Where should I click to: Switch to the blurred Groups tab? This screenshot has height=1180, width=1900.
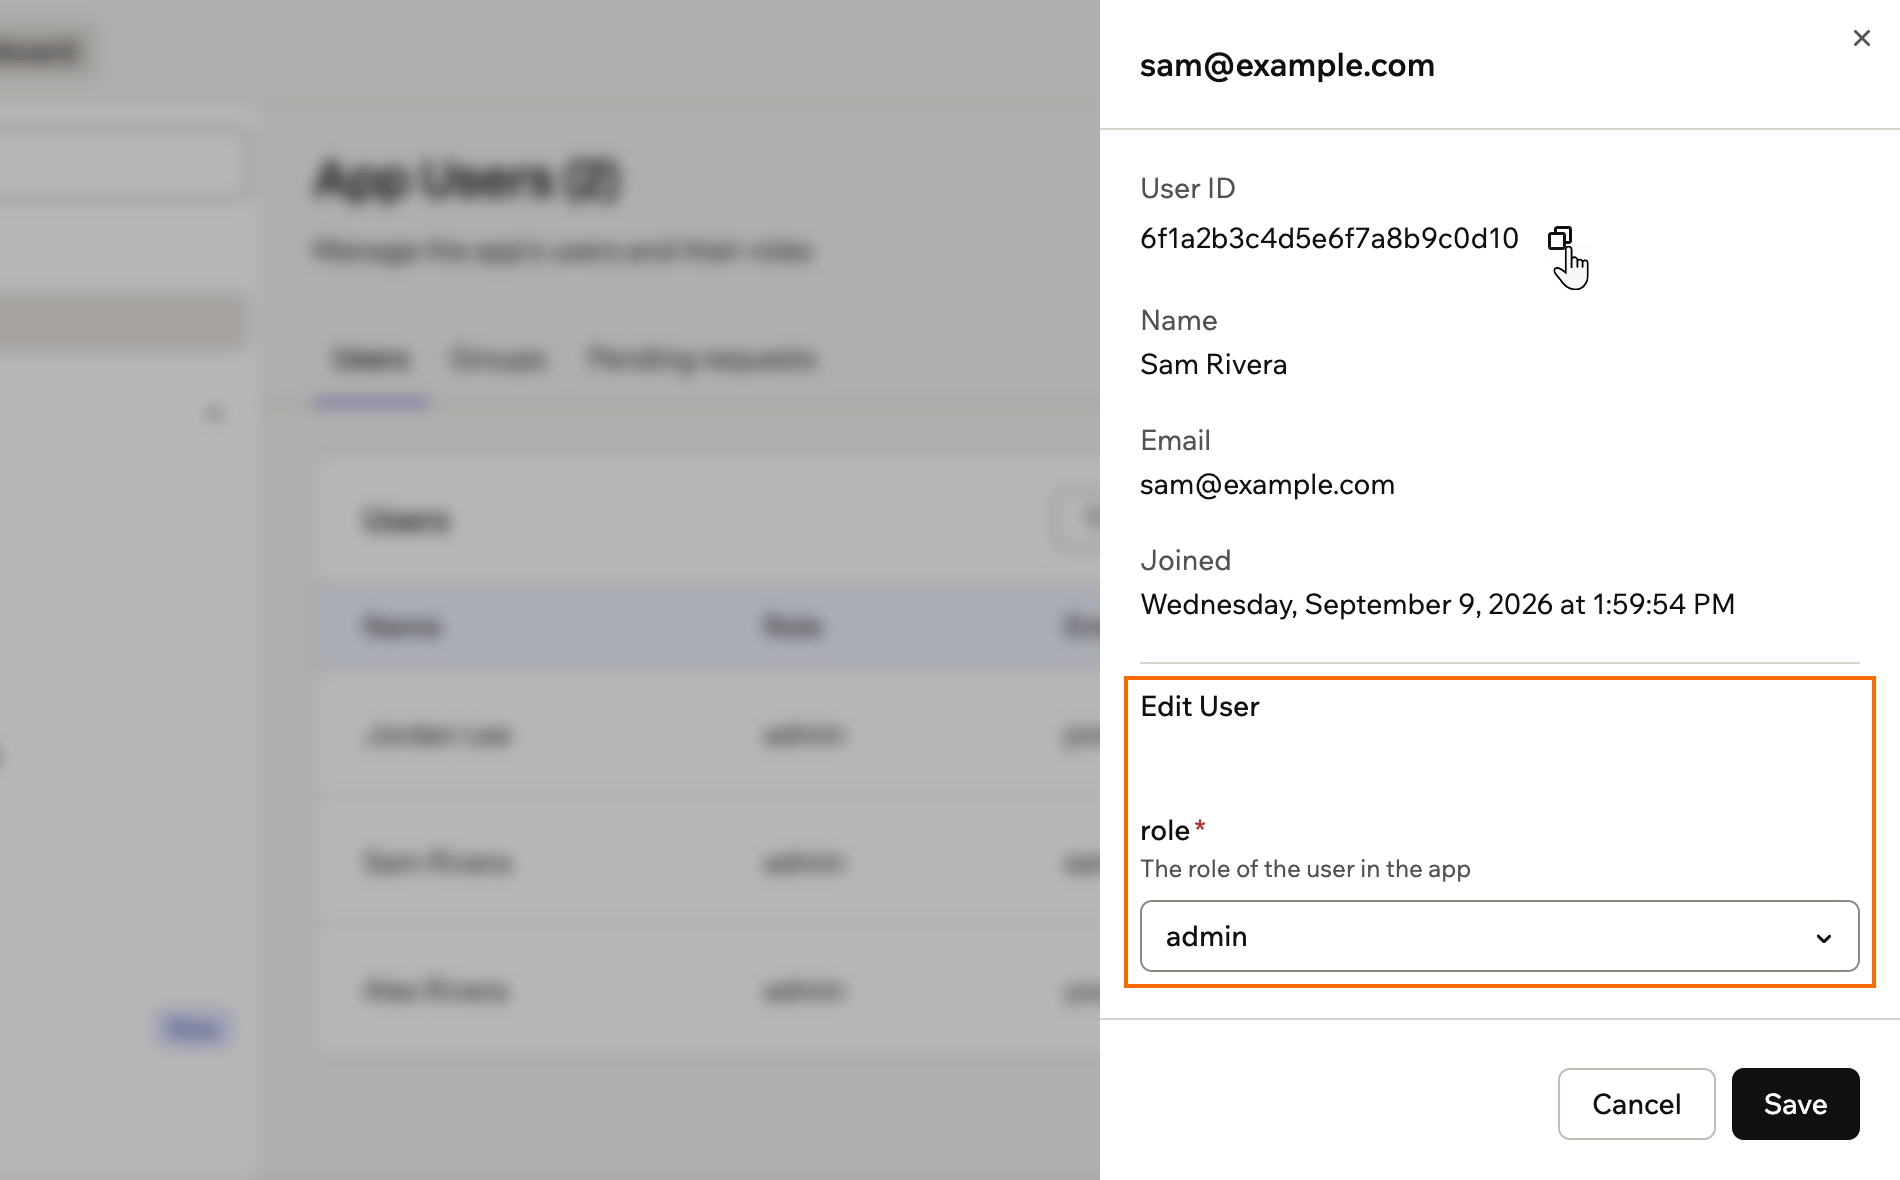point(498,359)
